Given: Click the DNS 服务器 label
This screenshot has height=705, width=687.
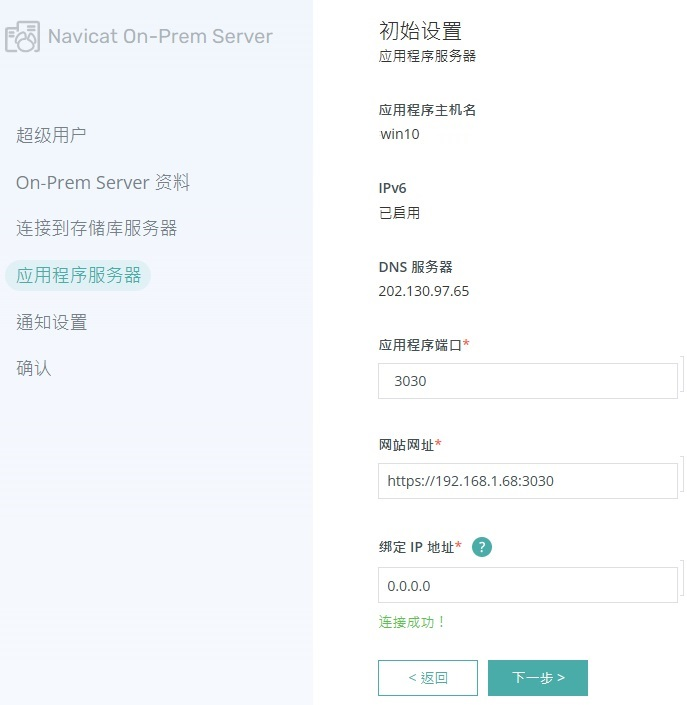Looking at the screenshot, I should point(415,267).
